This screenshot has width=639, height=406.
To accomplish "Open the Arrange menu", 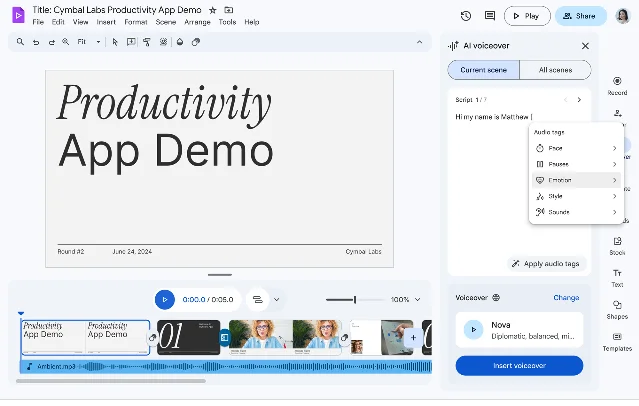I will tap(197, 22).
